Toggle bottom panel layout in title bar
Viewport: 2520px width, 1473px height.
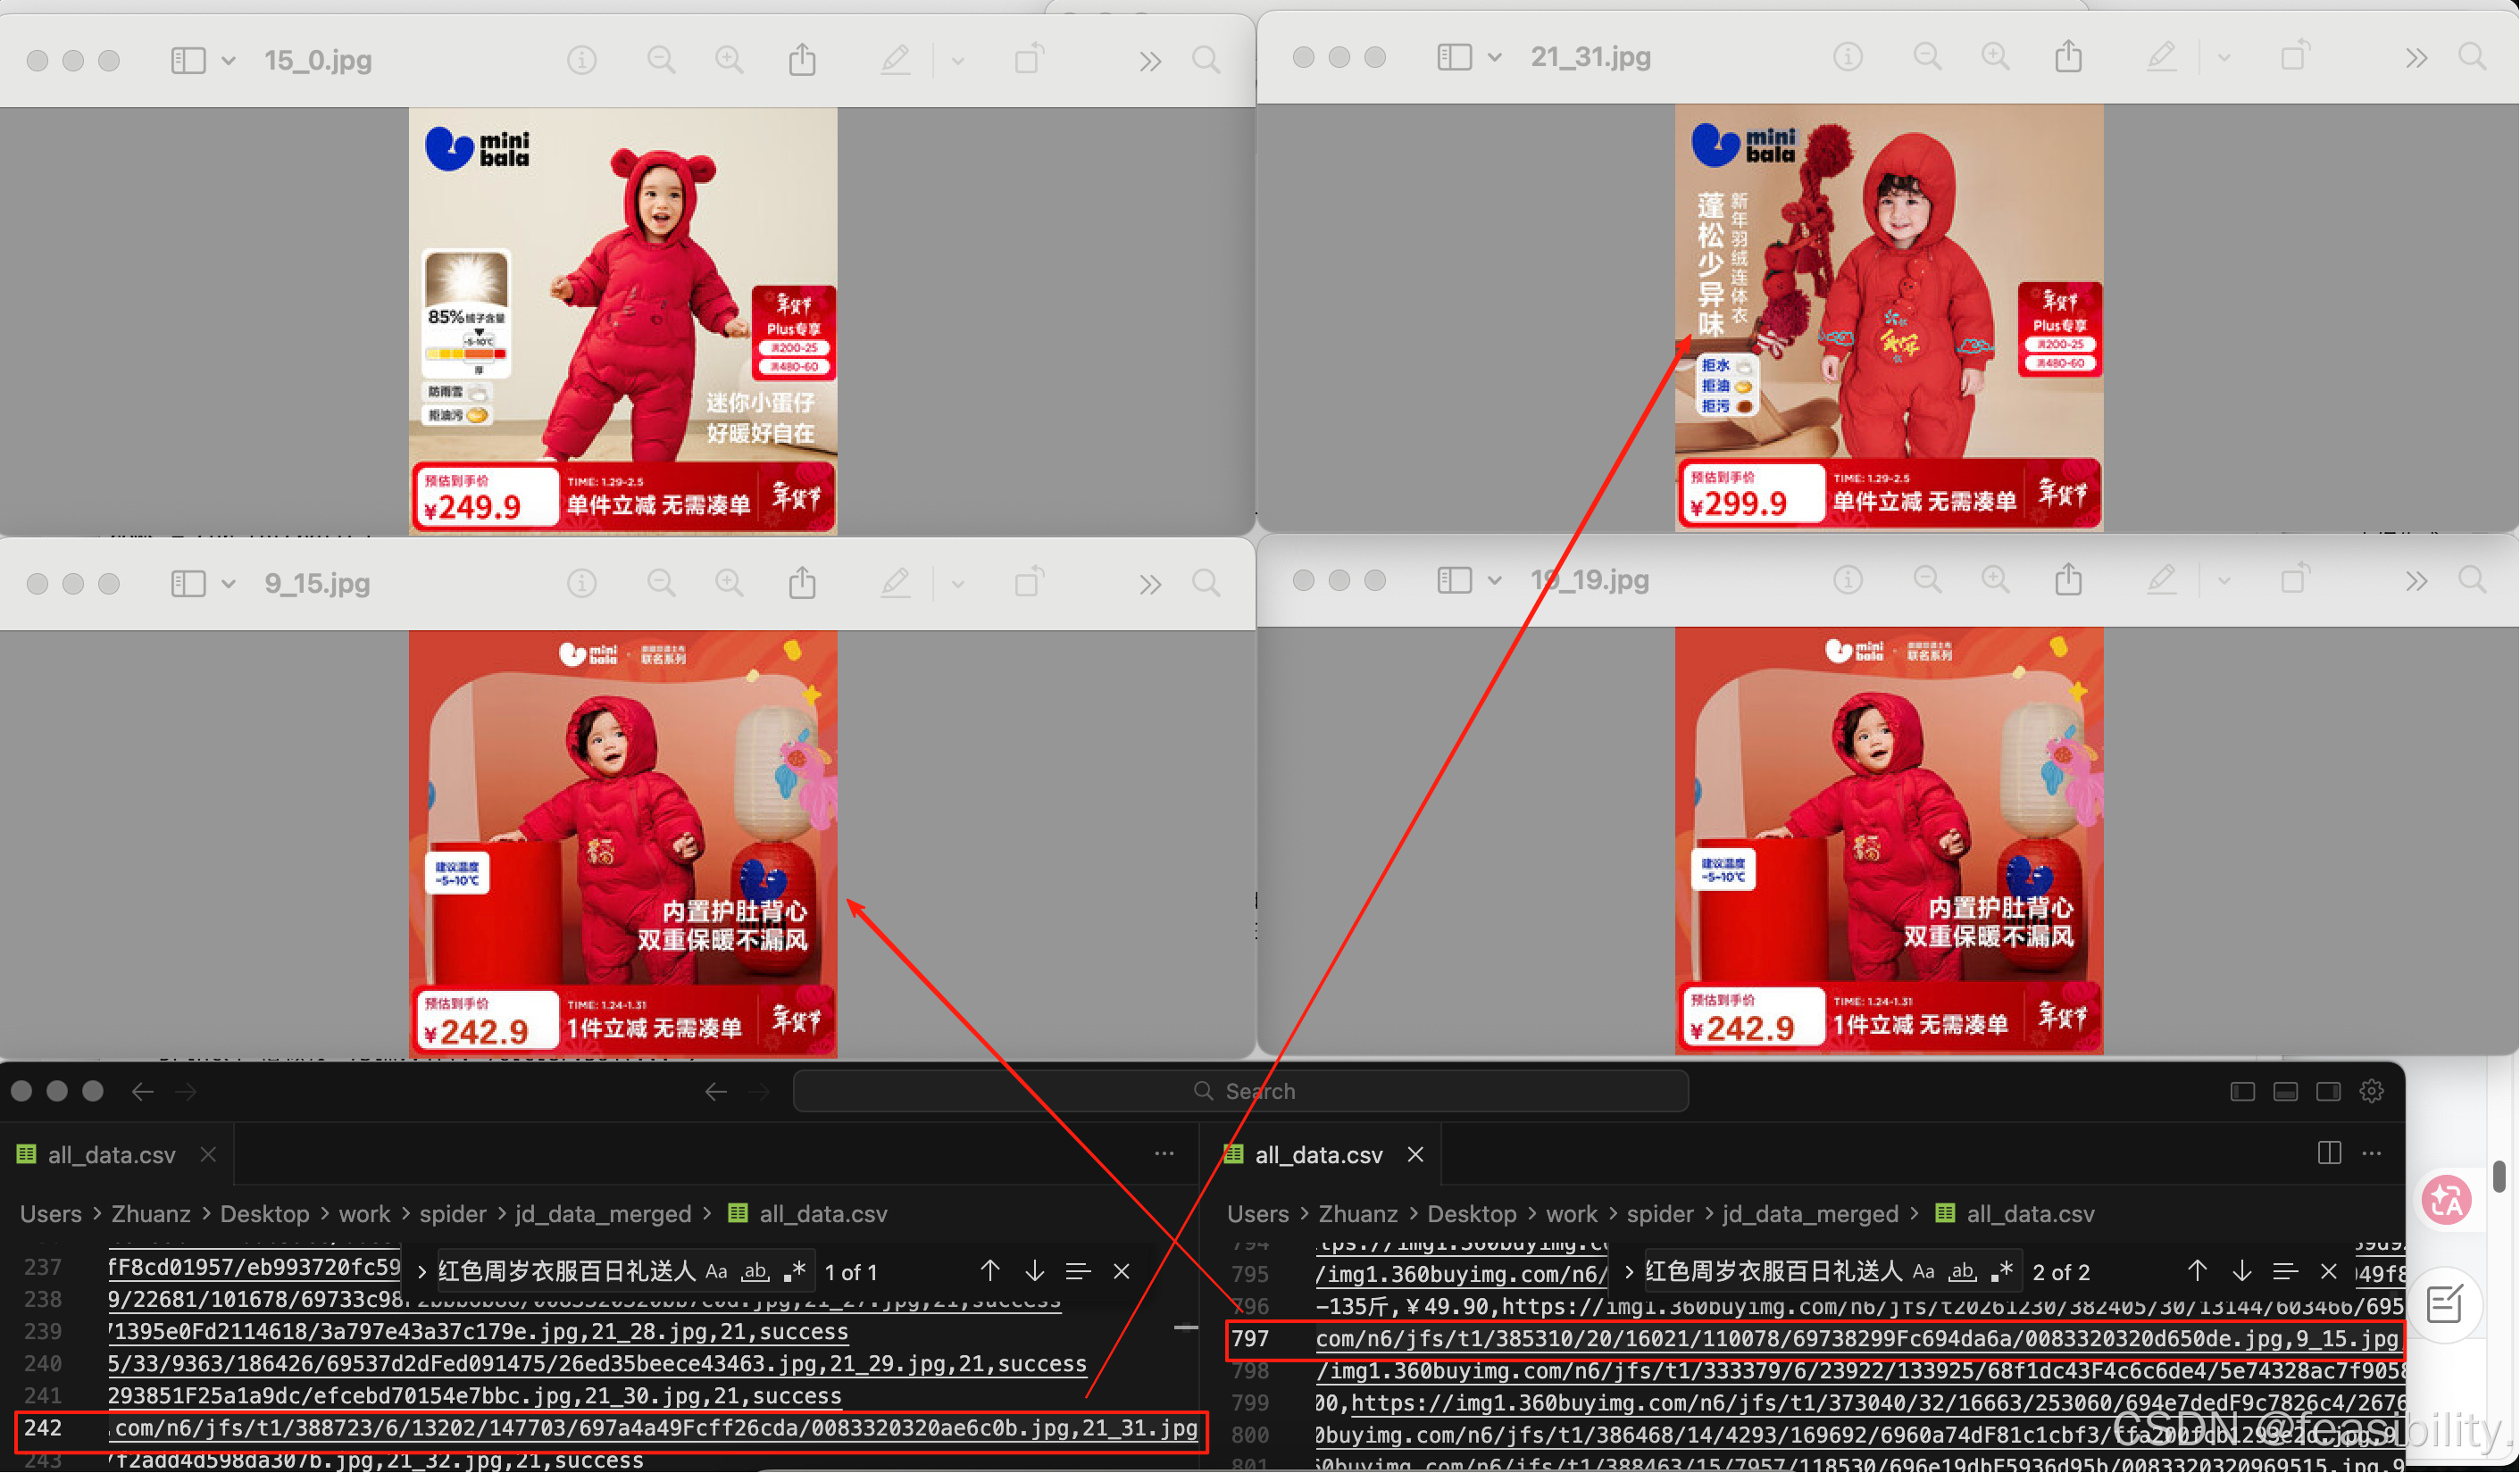tap(2285, 1091)
